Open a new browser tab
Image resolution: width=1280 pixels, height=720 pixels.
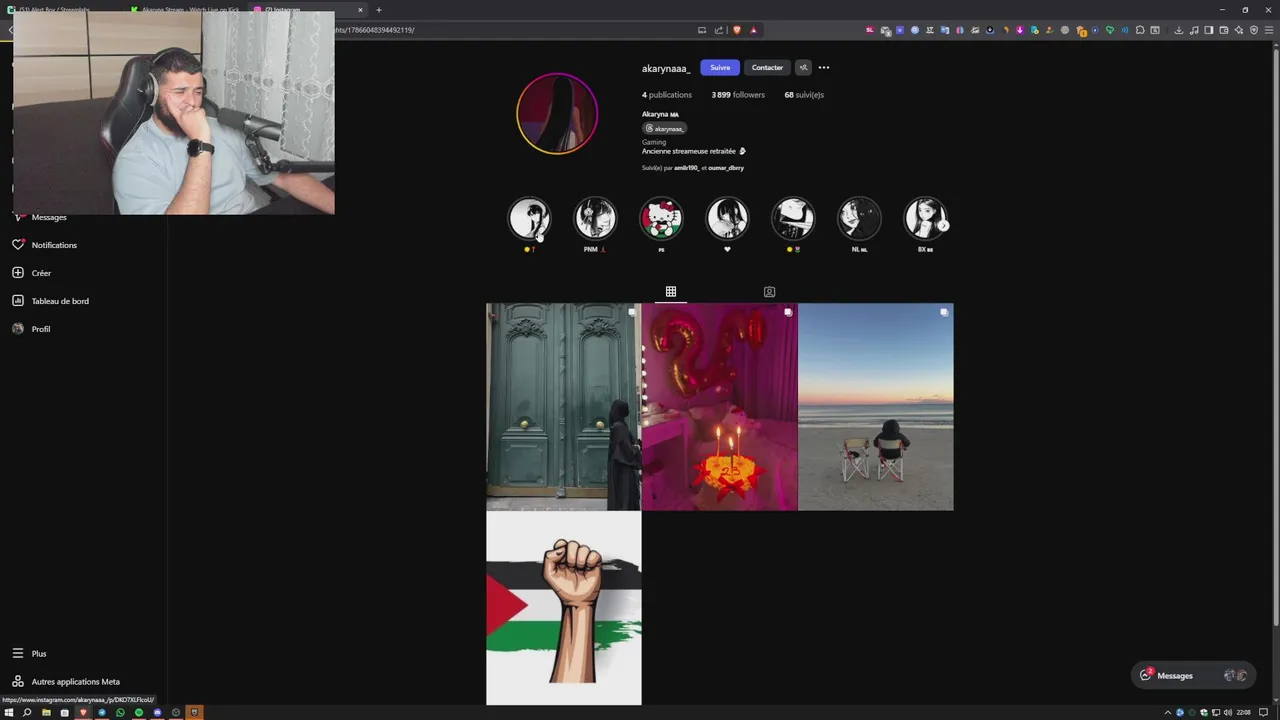click(x=378, y=10)
